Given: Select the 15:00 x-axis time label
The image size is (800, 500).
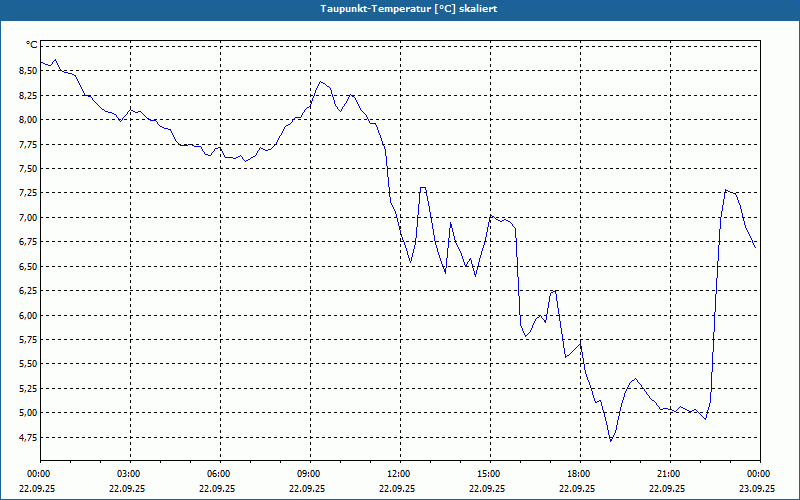Looking at the screenshot, I should coord(490,474).
